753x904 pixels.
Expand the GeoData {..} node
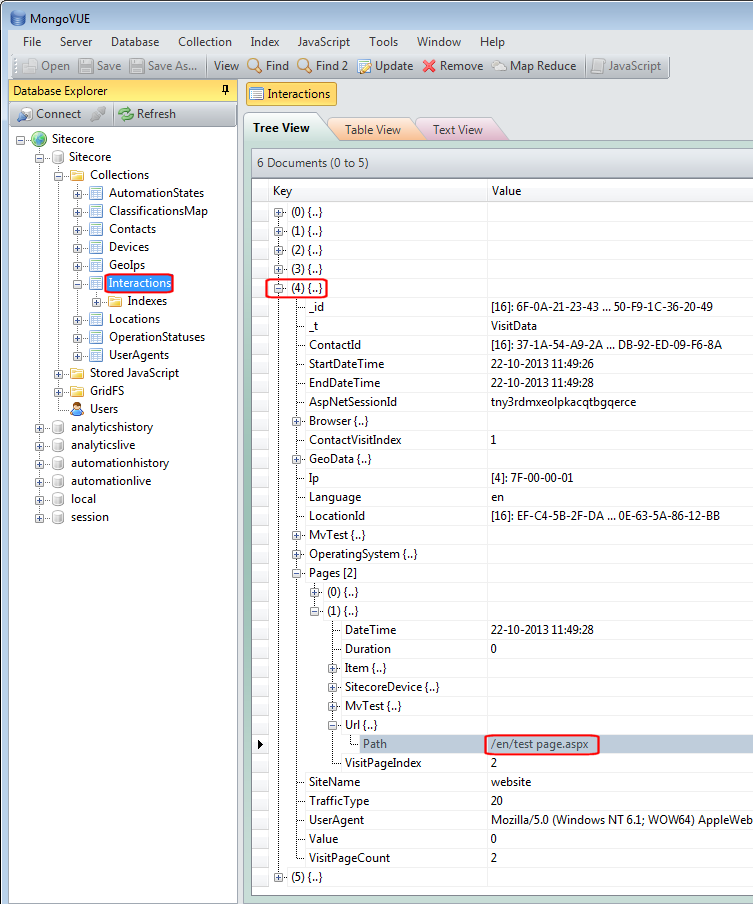[296, 459]
